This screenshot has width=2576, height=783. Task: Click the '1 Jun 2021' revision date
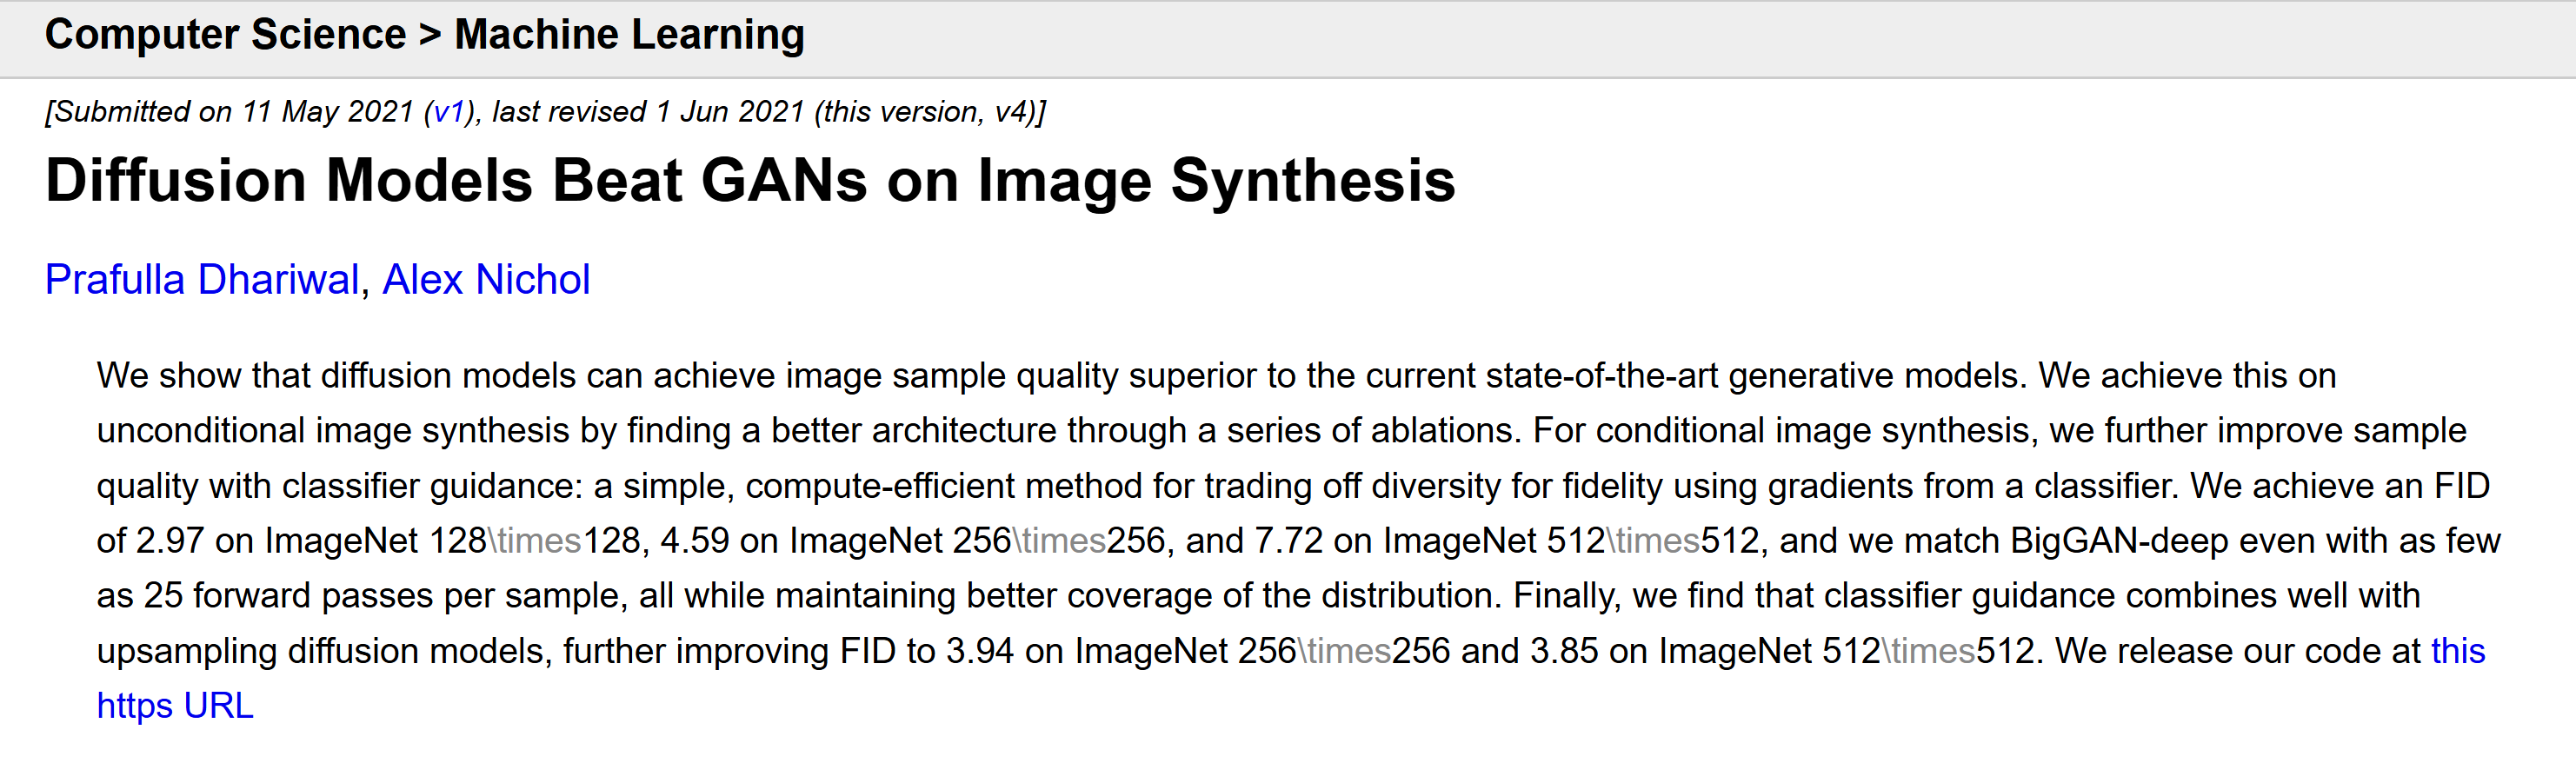click(x=730, y=112)
